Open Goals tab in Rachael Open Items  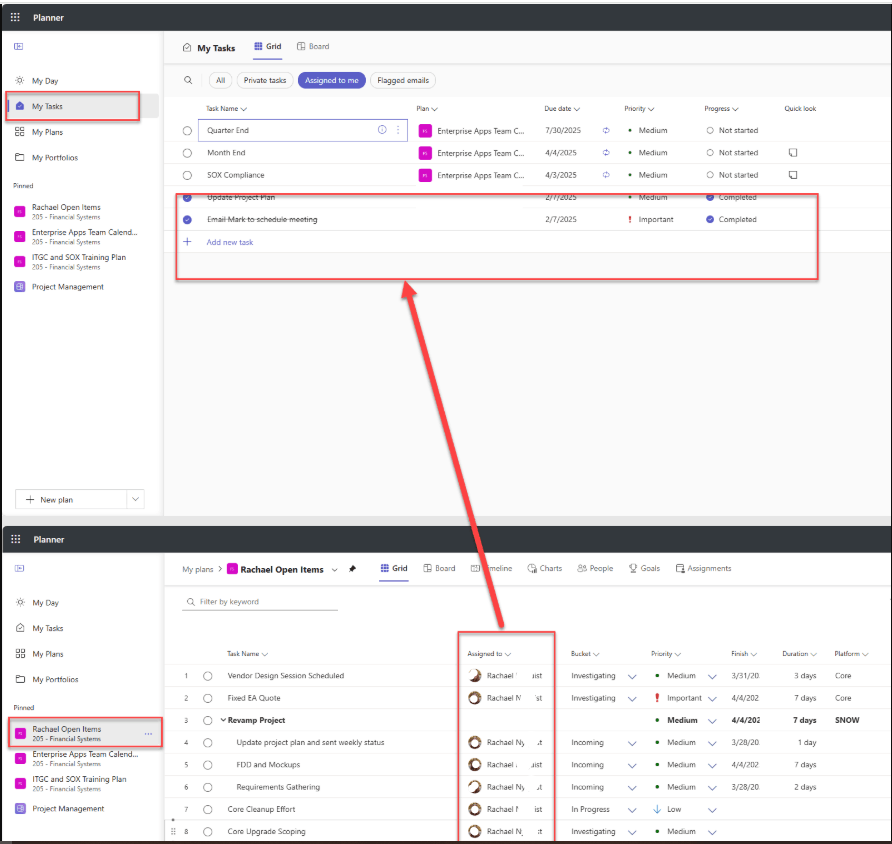644,568
